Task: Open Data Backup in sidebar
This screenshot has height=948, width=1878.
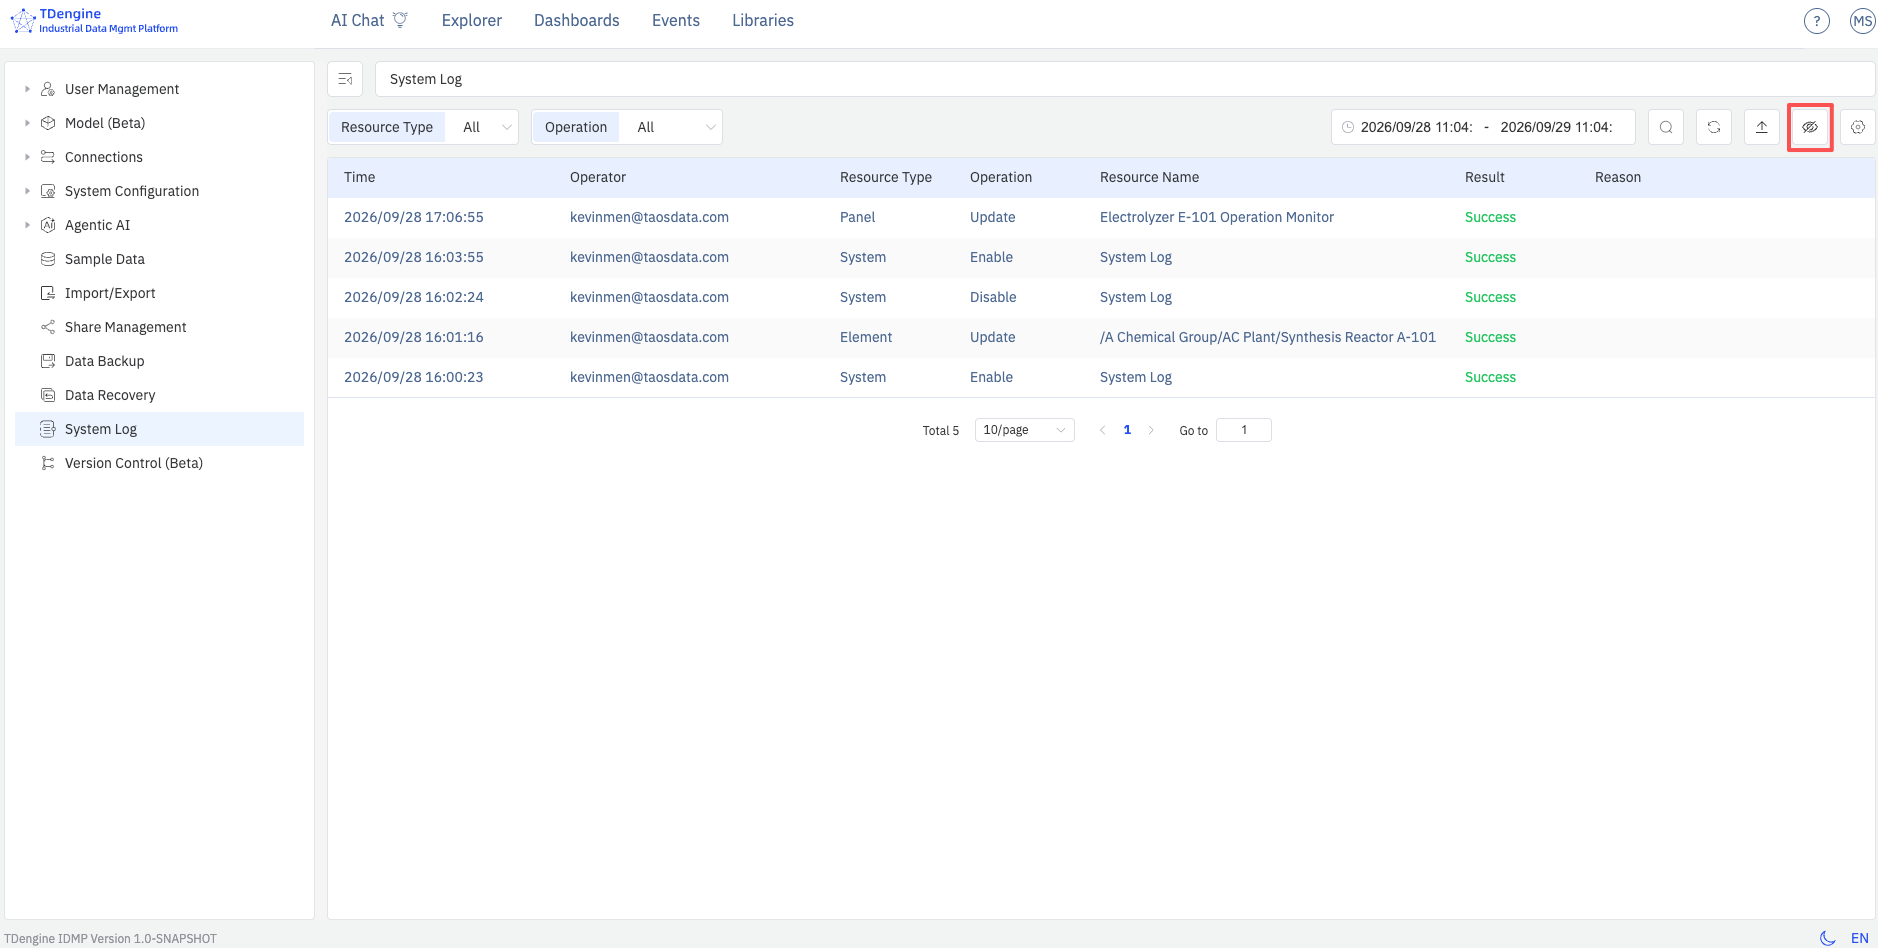Action: (x=160, y=361)
